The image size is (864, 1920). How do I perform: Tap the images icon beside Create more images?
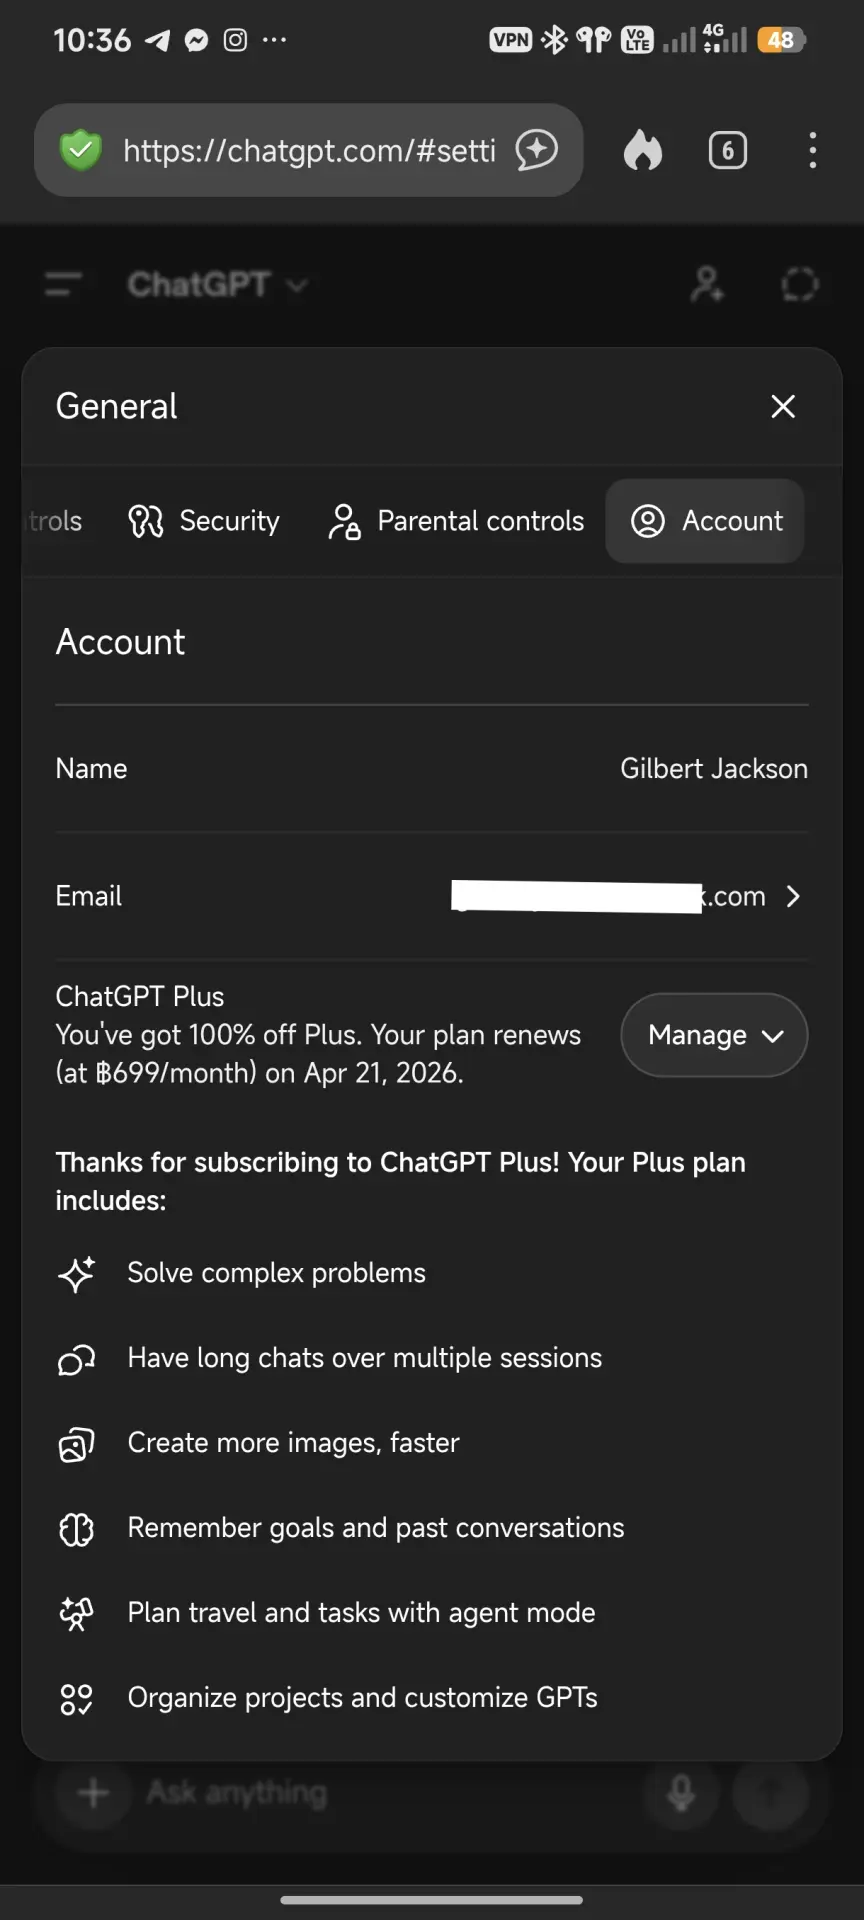pyautogui.click(x=76, y=1444)
